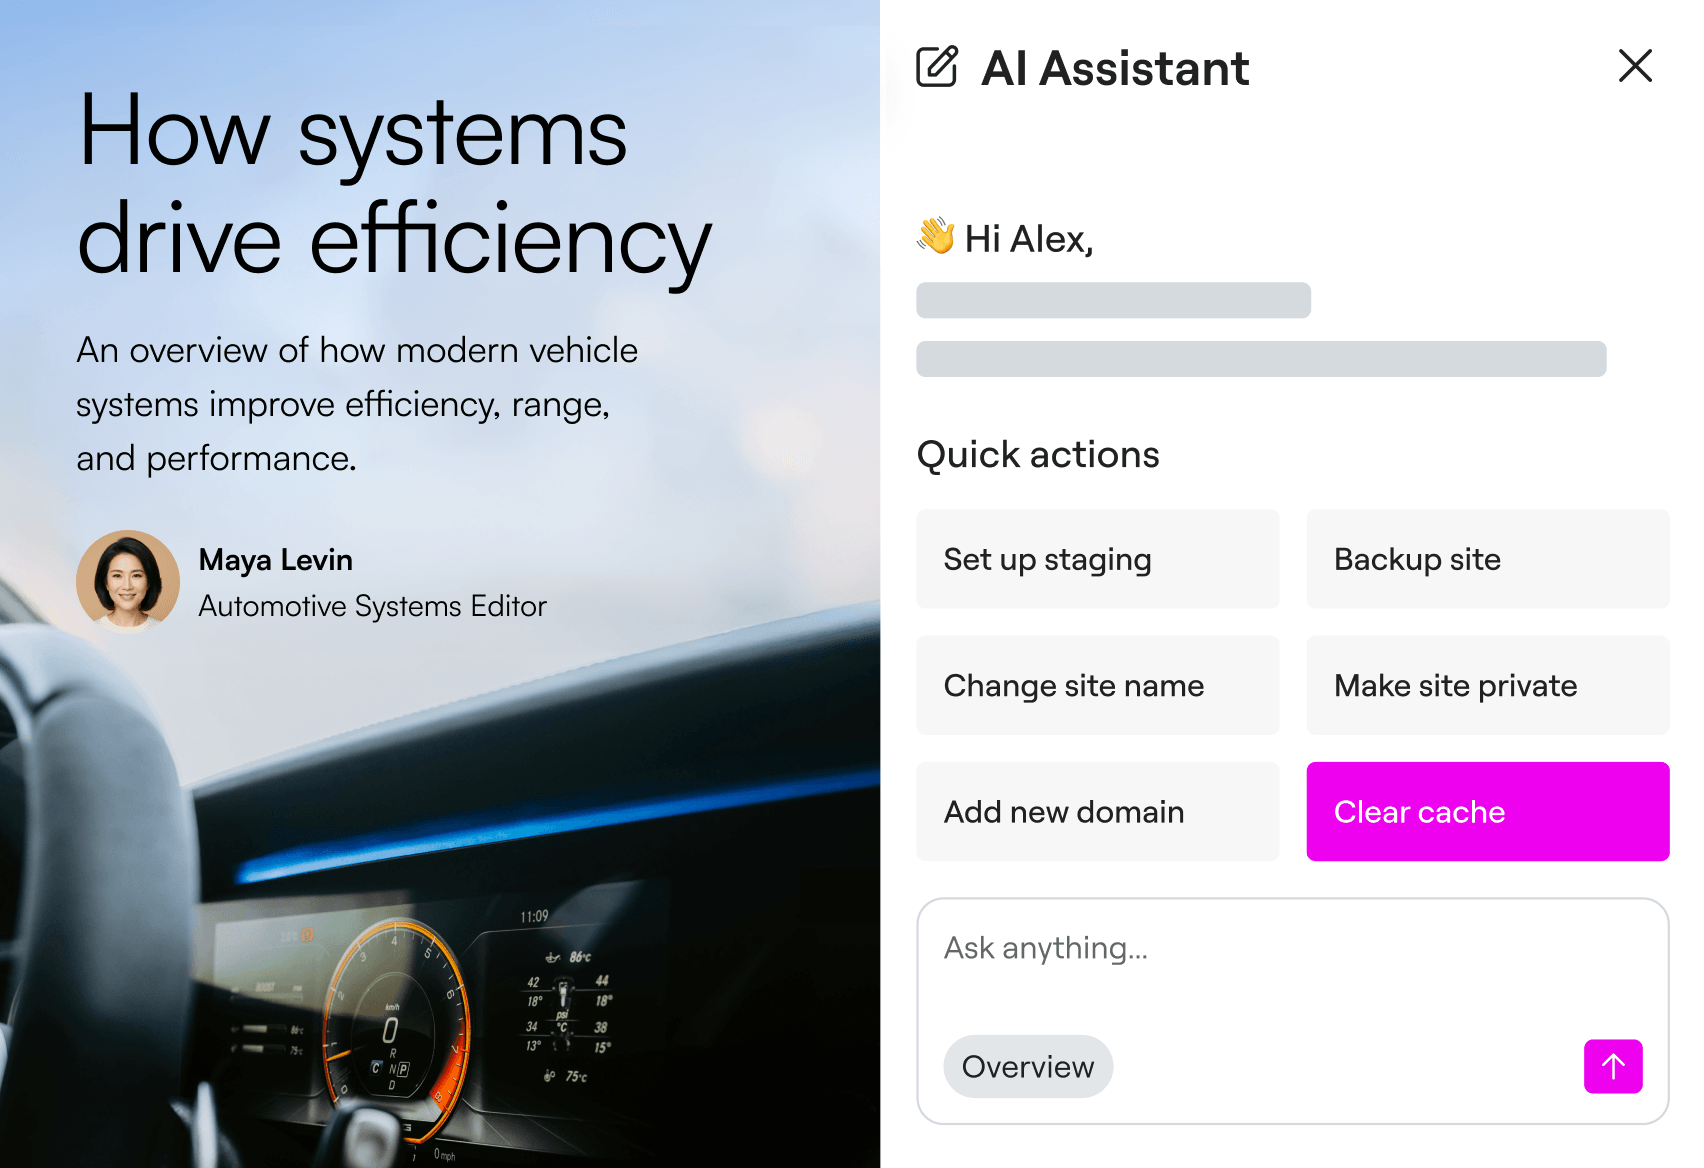Viewport: 1704px width, 1168px height.
Task: Select the Change site name action
Action: 1097,685
